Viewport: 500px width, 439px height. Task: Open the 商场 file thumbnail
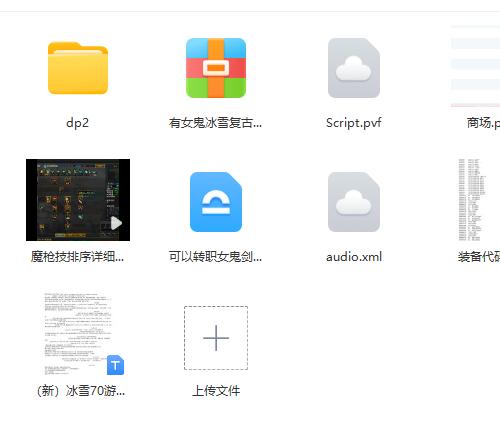(476, 66)
